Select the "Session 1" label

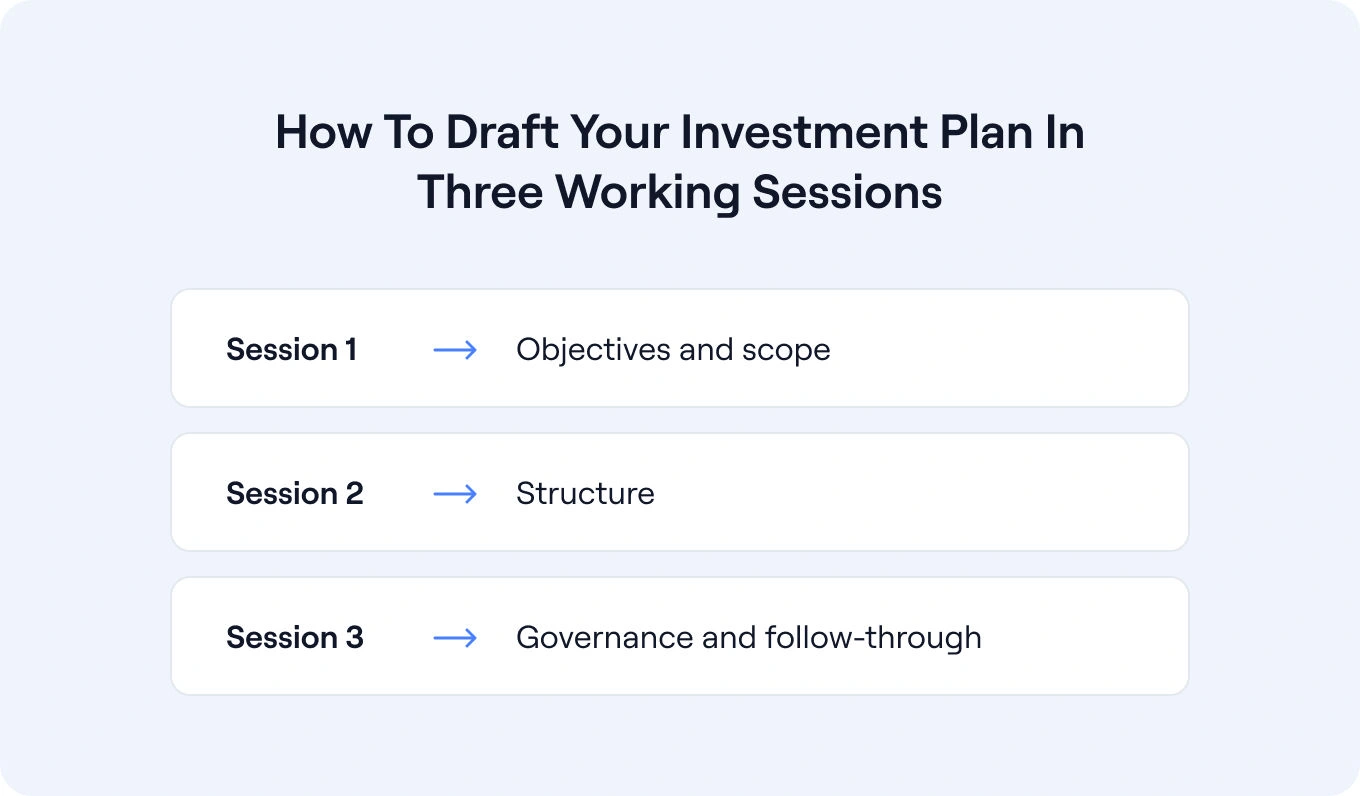(291, 350)
